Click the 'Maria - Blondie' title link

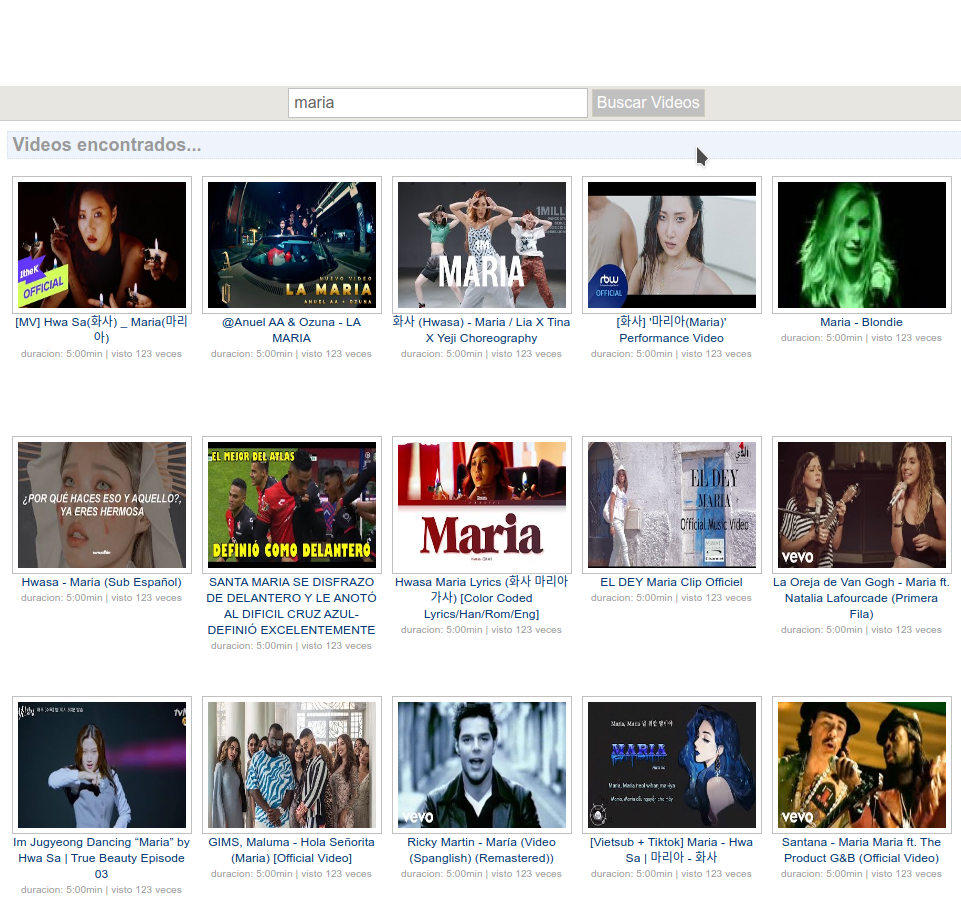[862, 322]
